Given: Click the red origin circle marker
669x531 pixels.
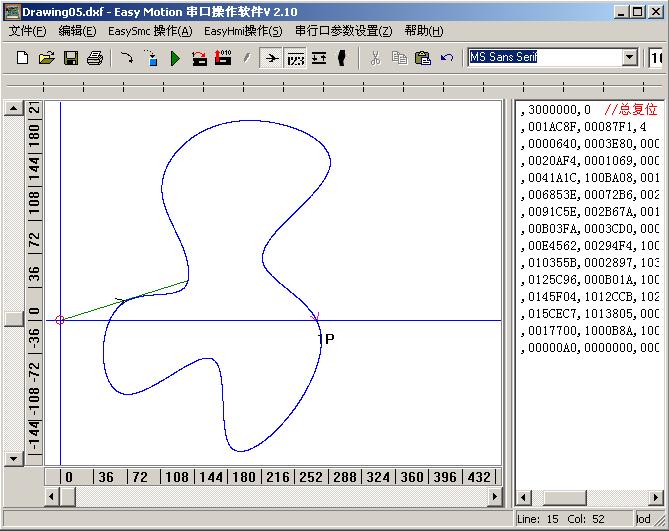Looking at the screenshot, I should tap(60, 320).
